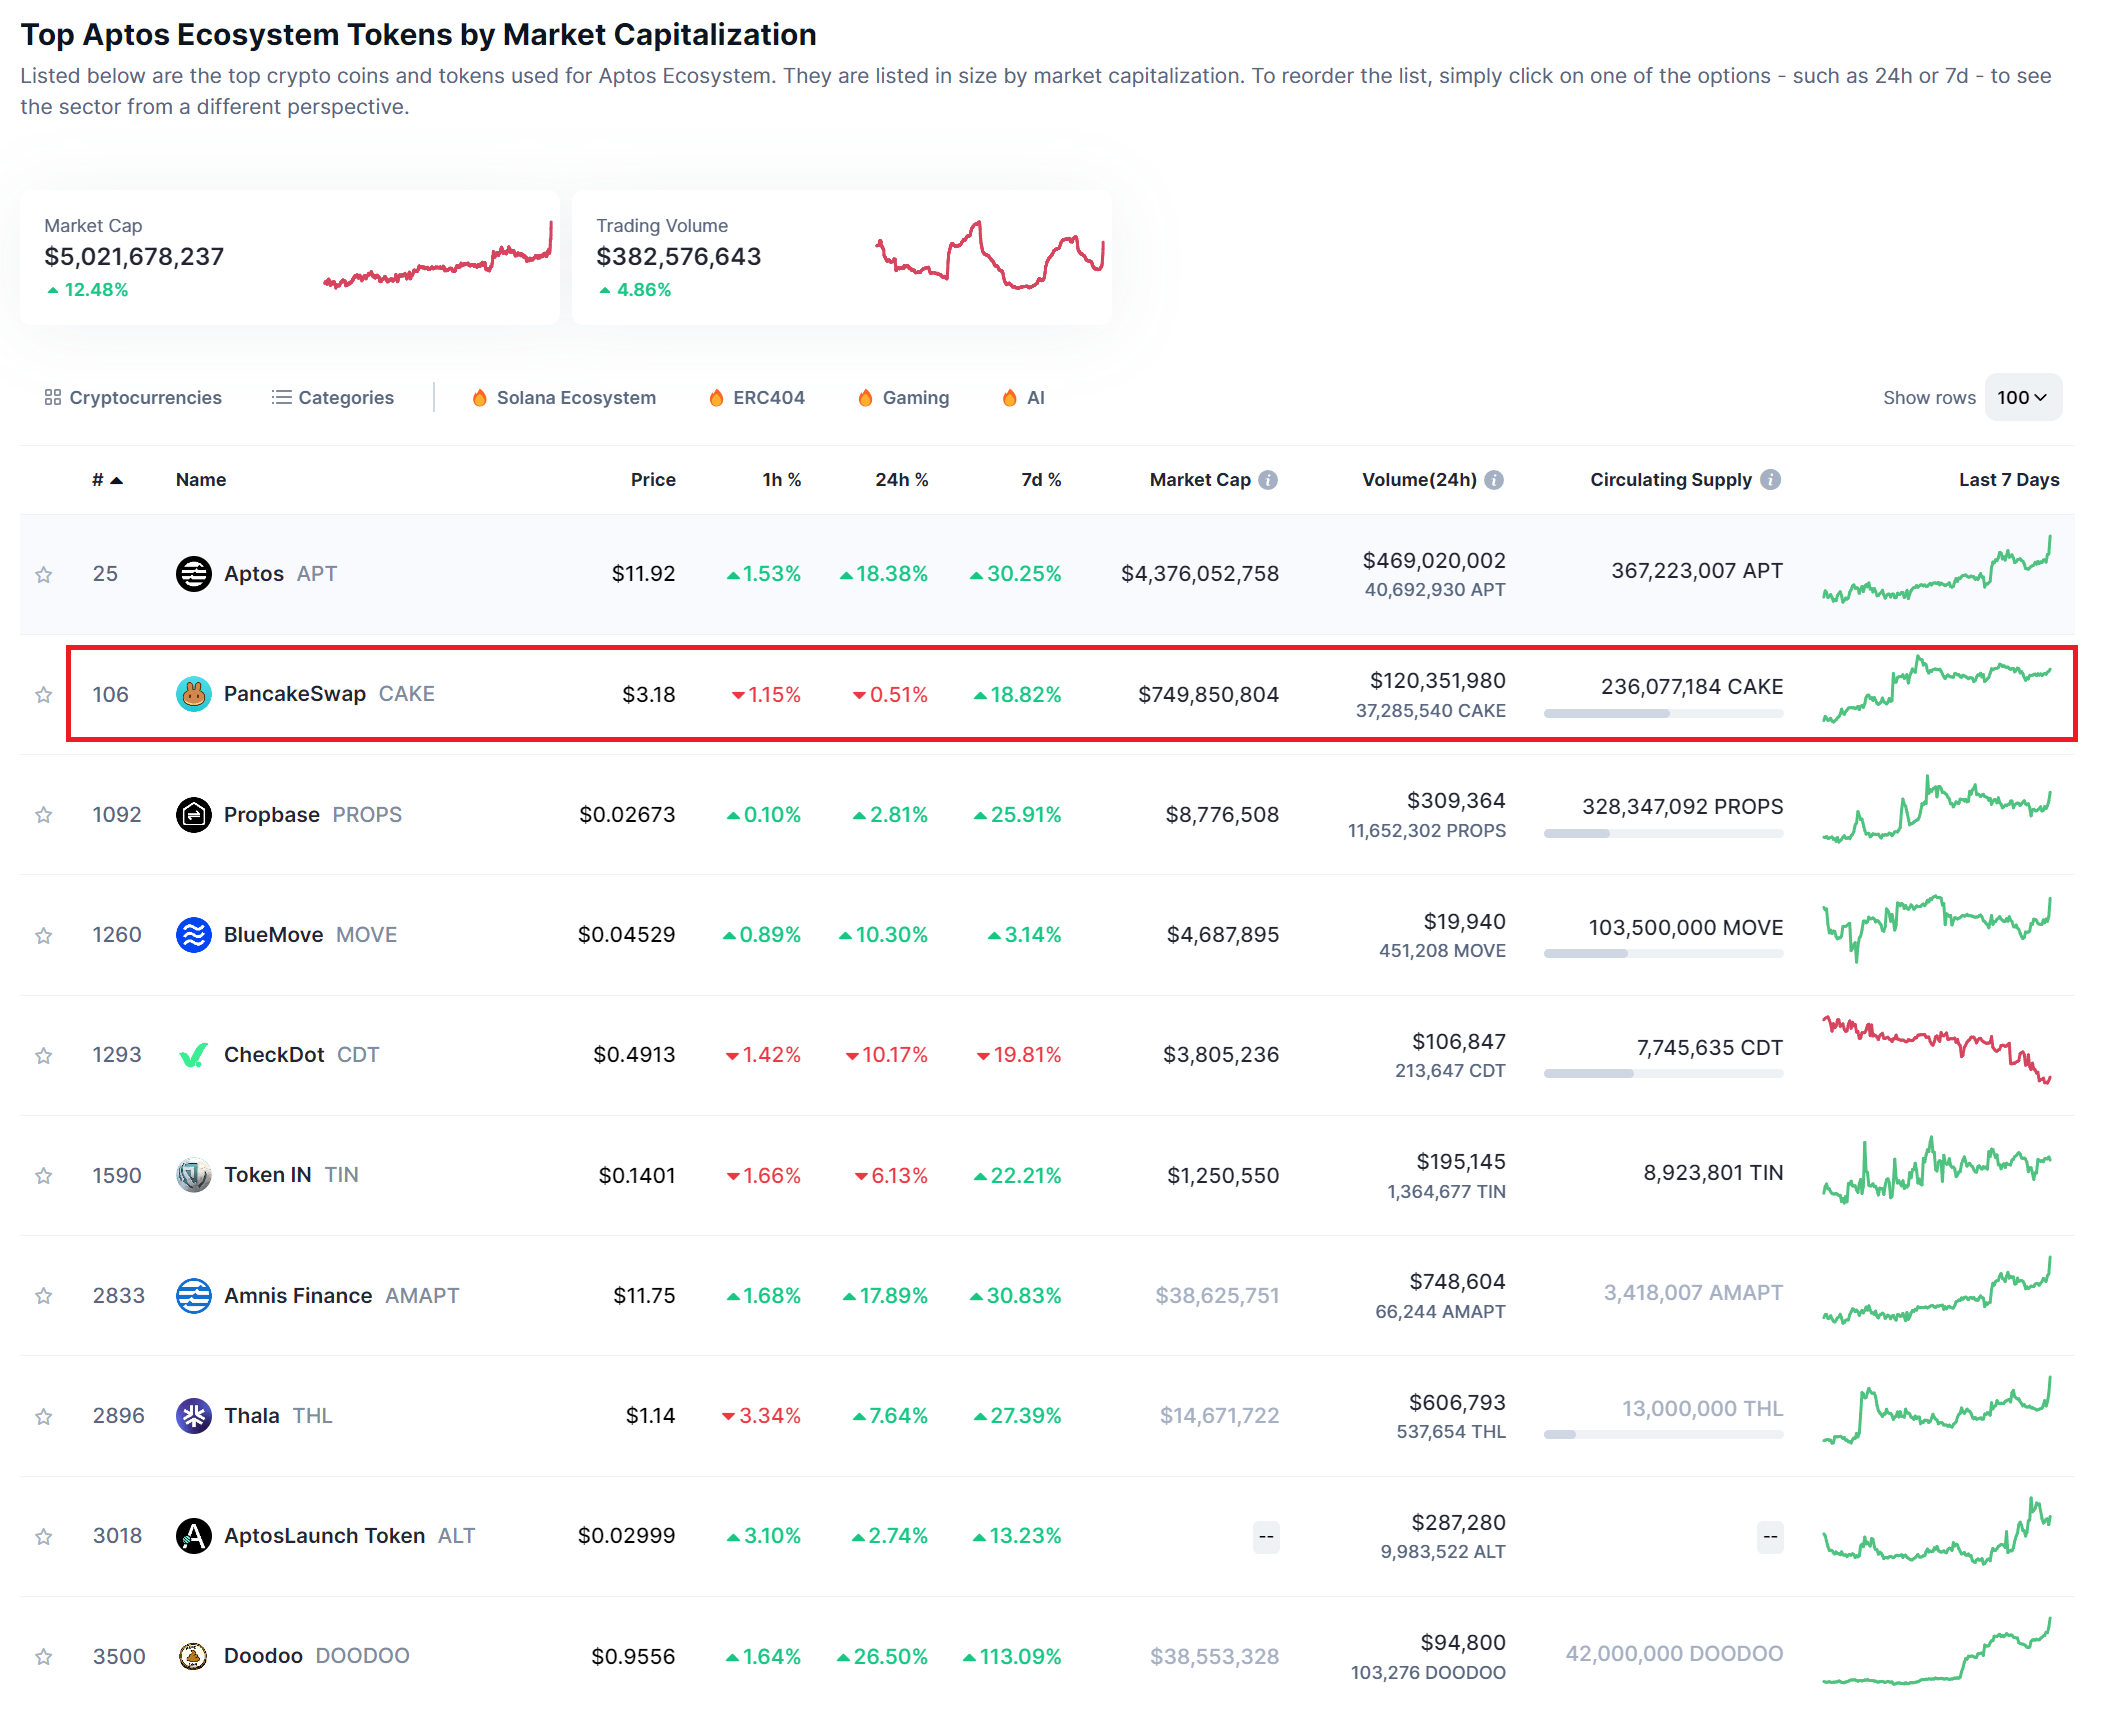Click the CheckDot checkmark logo
Viewport: 2107px width, 1716px height.
tap(193, 1055)
